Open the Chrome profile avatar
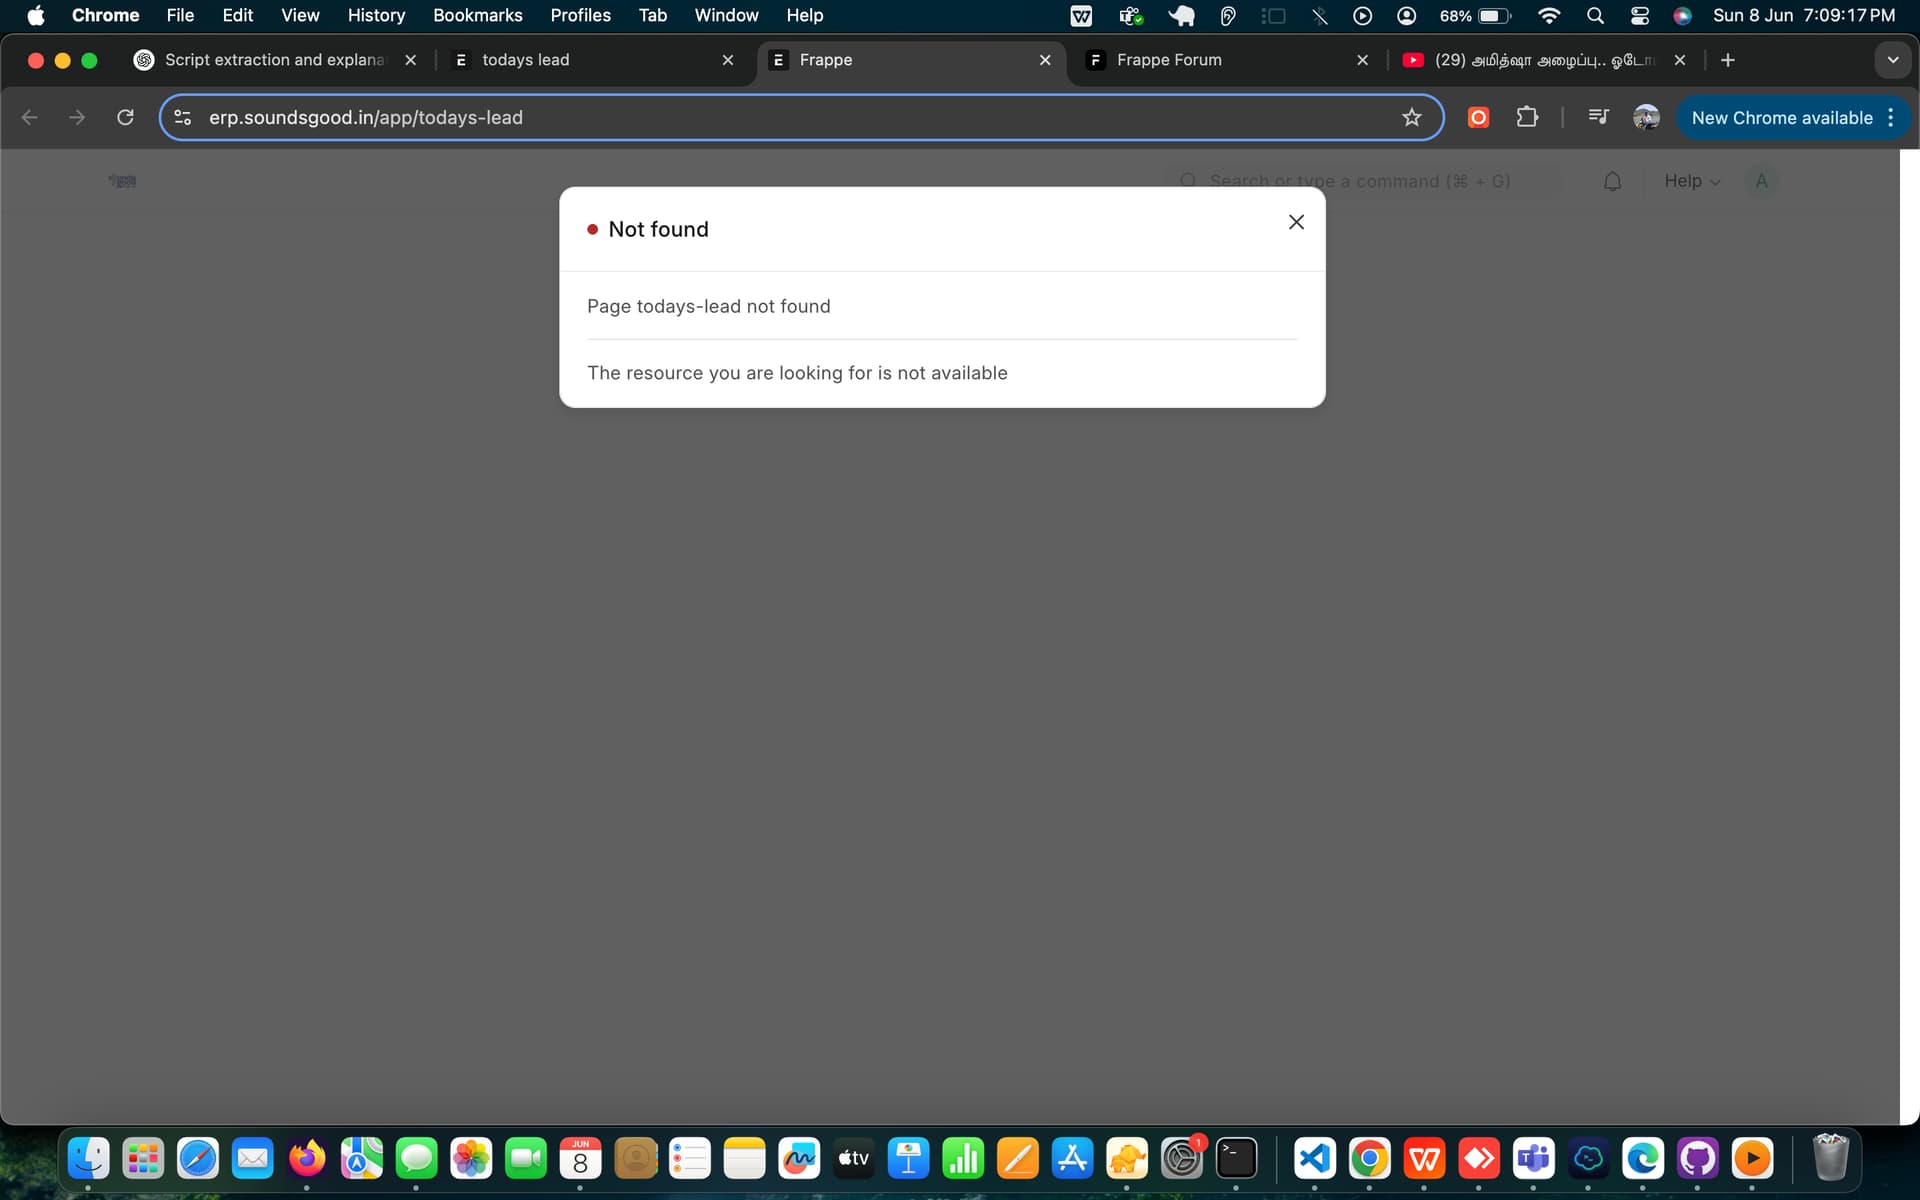1920x1200 pixels. click(1646, 117)
